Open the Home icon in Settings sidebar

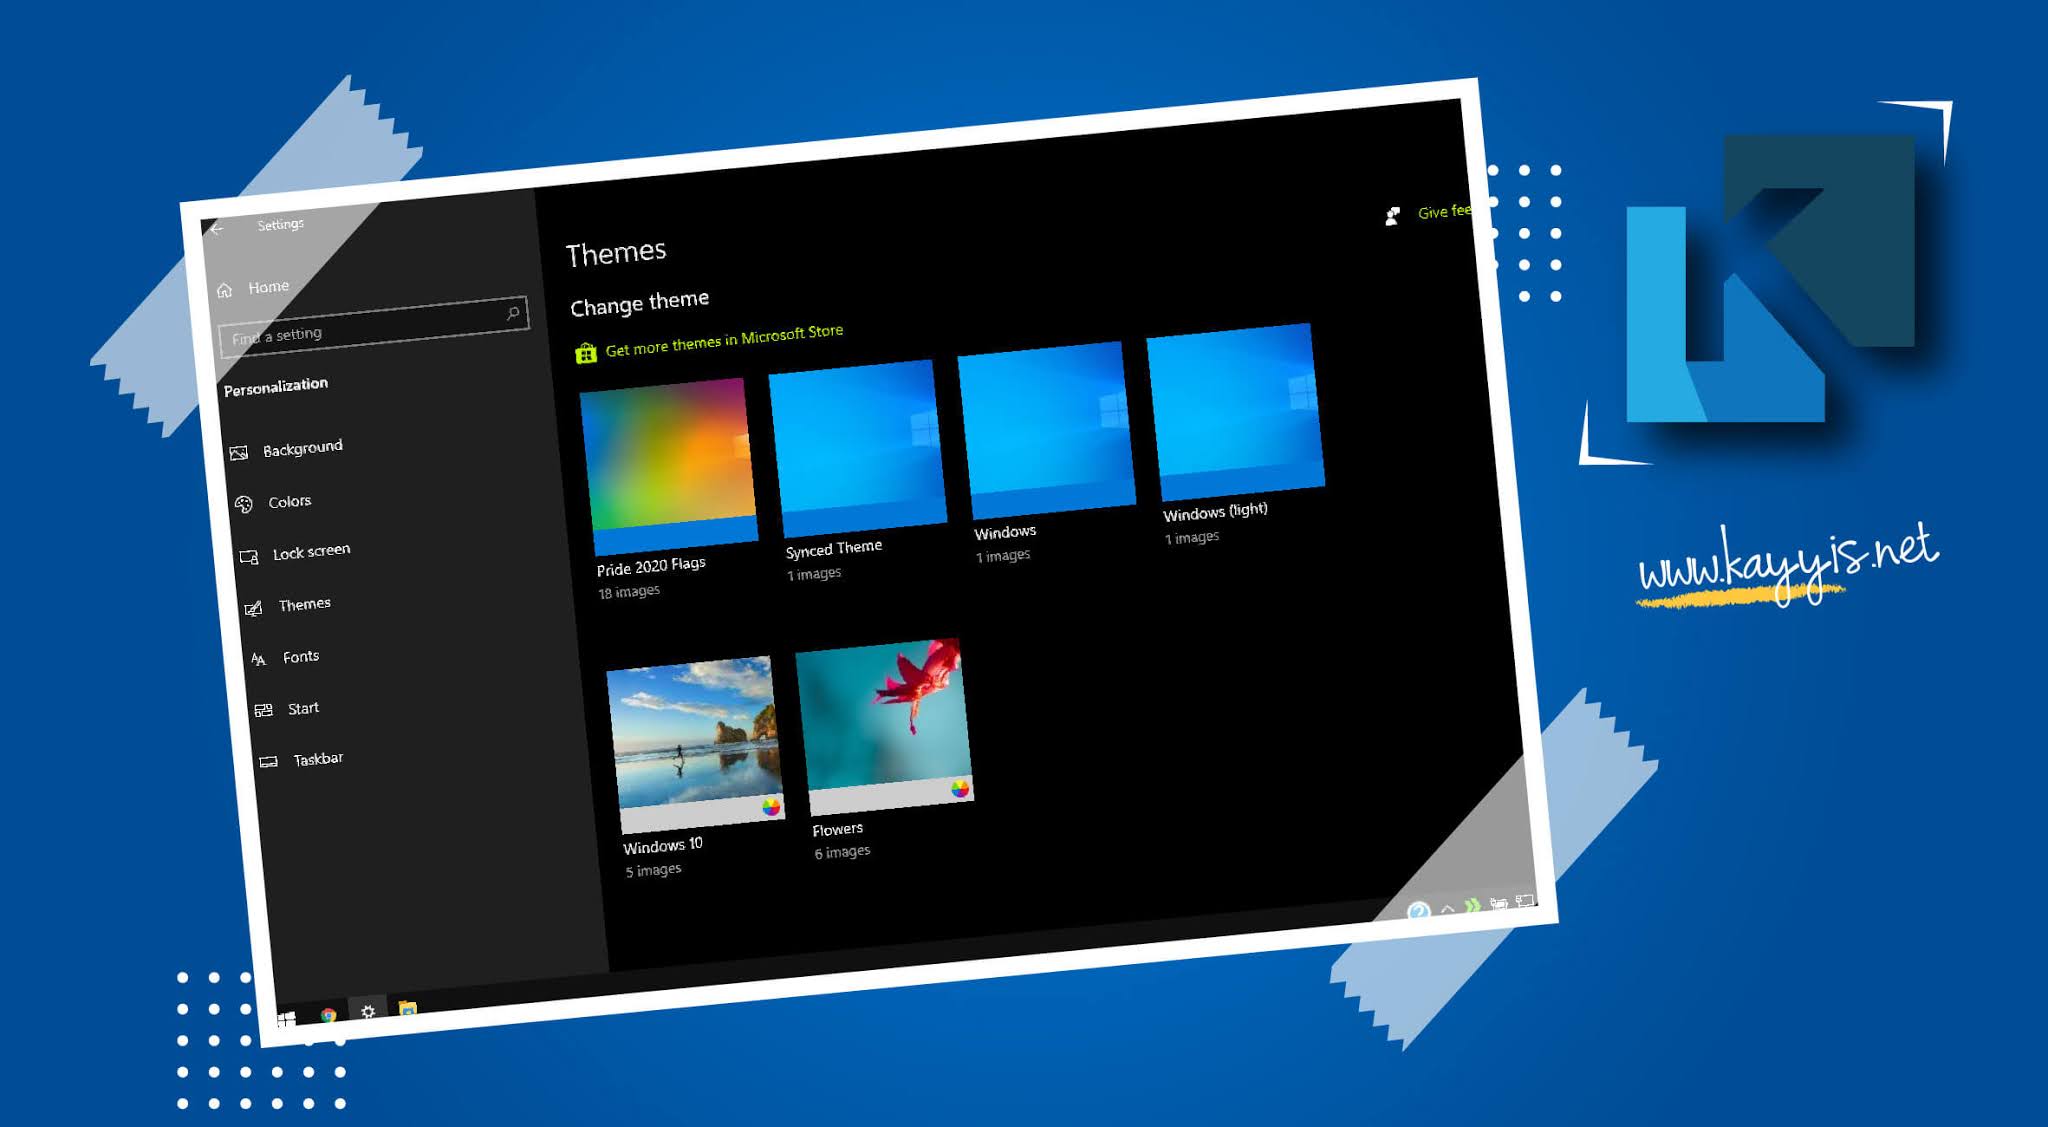225,290
